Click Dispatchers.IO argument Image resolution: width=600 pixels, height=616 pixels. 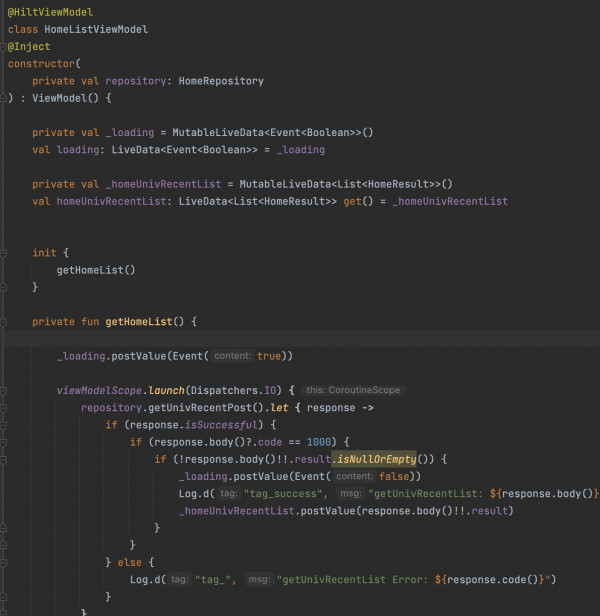click(x=233, y=390)
